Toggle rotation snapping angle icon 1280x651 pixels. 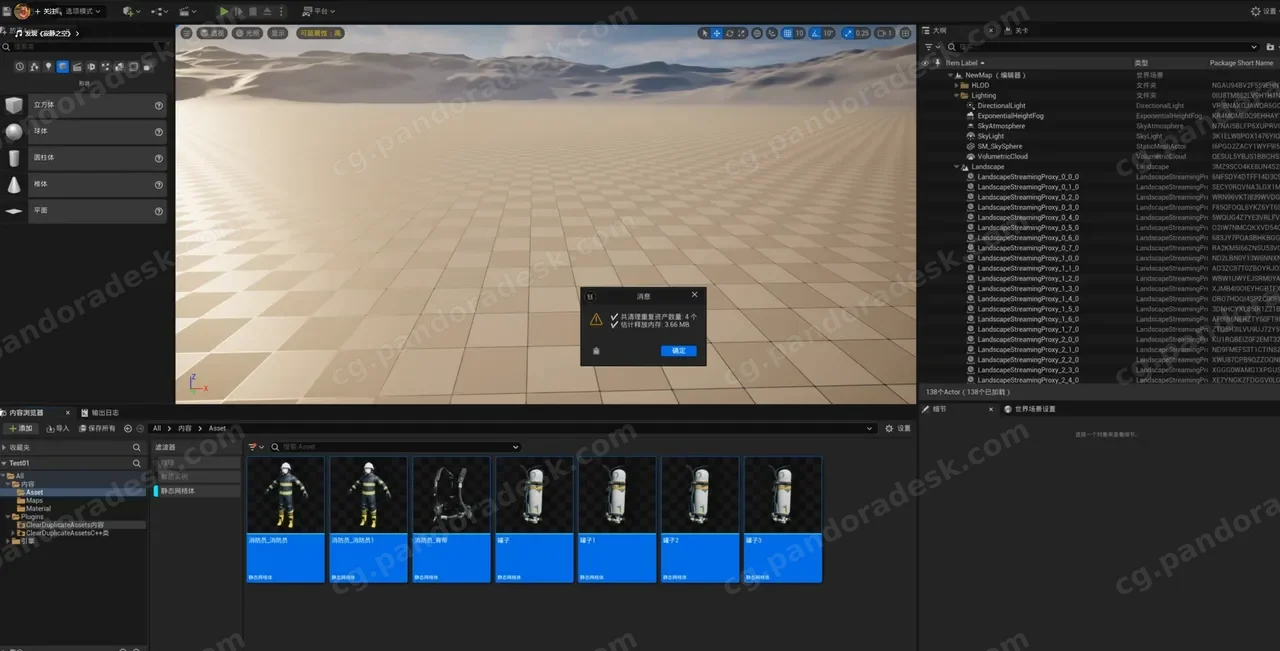pos(815,33)
